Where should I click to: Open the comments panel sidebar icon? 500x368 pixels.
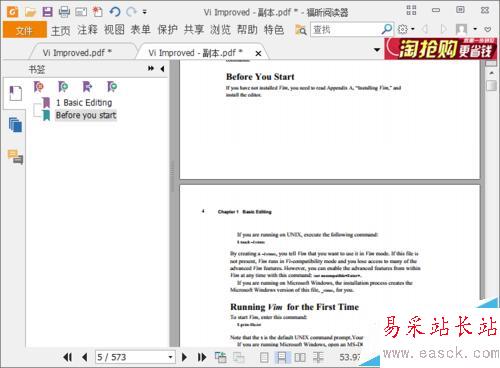pyautogui.click(x=15, y=157)
